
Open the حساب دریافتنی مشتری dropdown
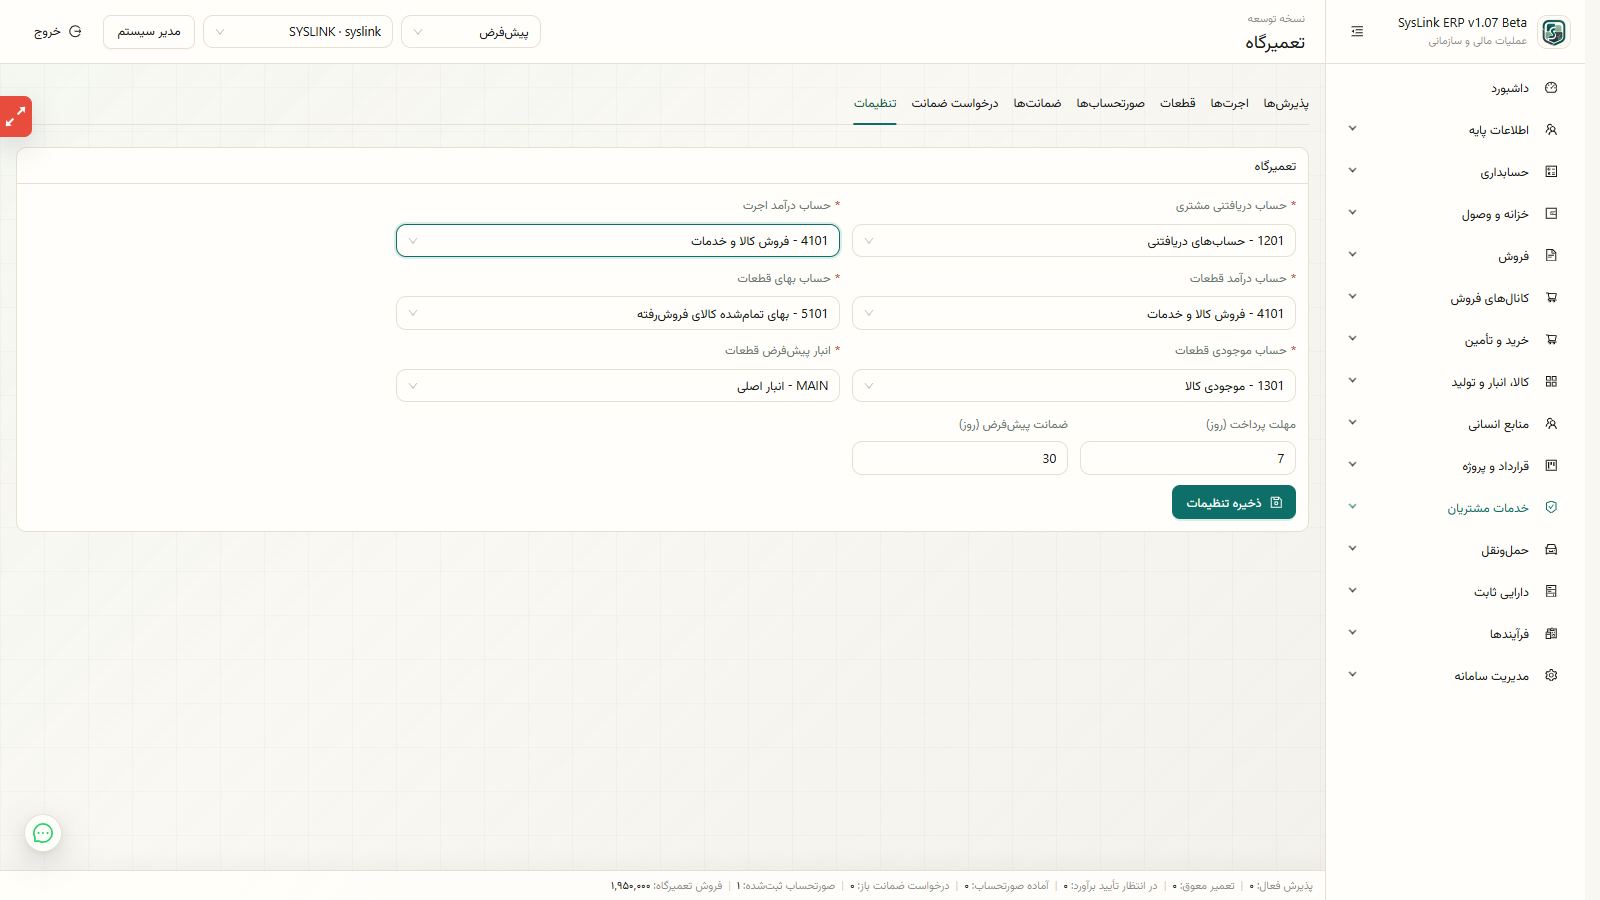click(x=1074, y=241)
